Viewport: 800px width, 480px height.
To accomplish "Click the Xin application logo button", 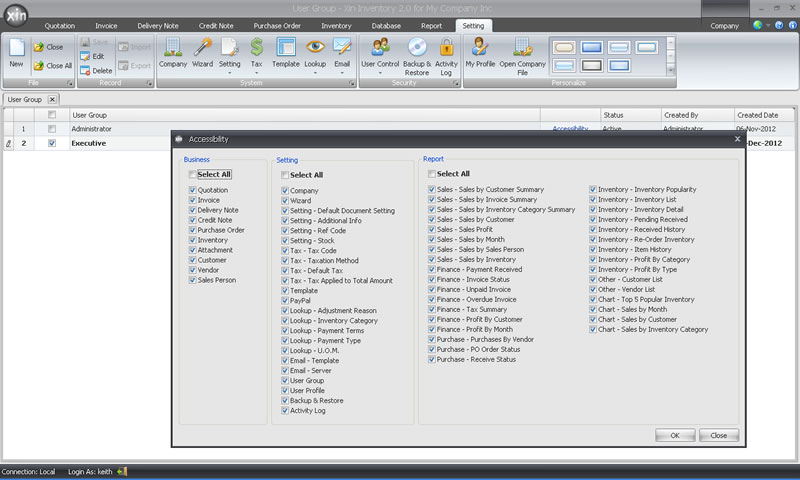I will [x=16, y=16].
